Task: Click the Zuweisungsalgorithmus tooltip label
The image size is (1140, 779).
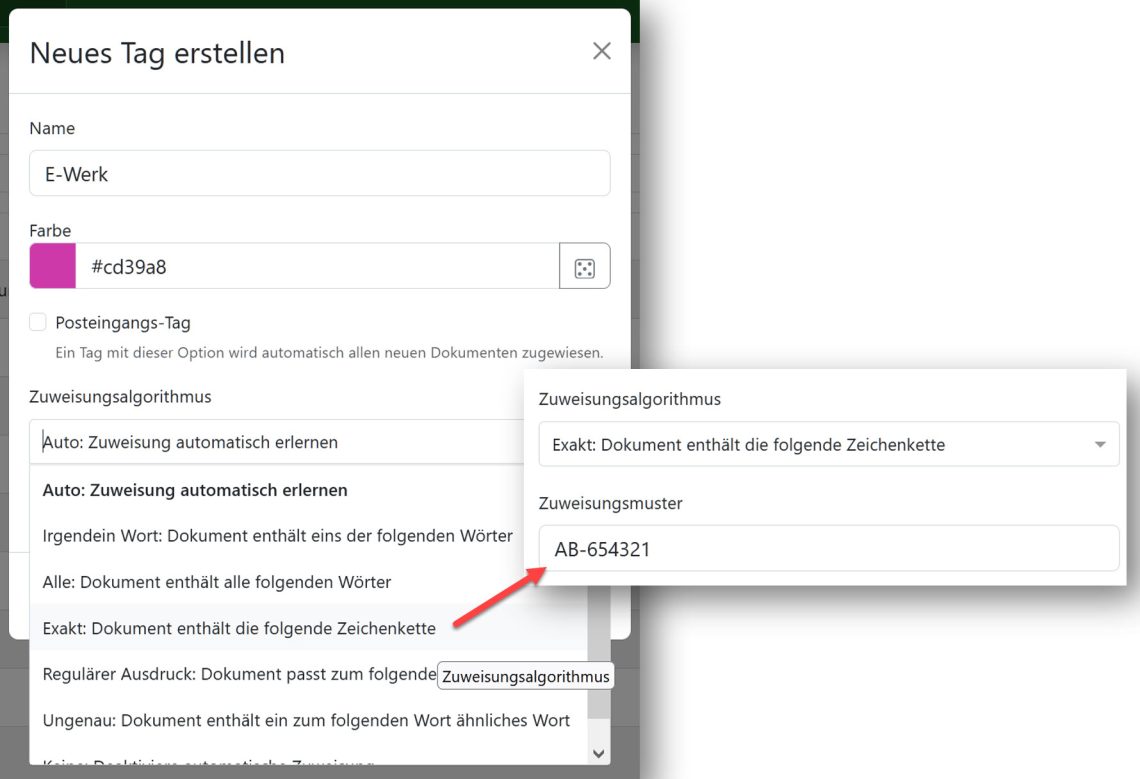Action: tap(526, 676)
